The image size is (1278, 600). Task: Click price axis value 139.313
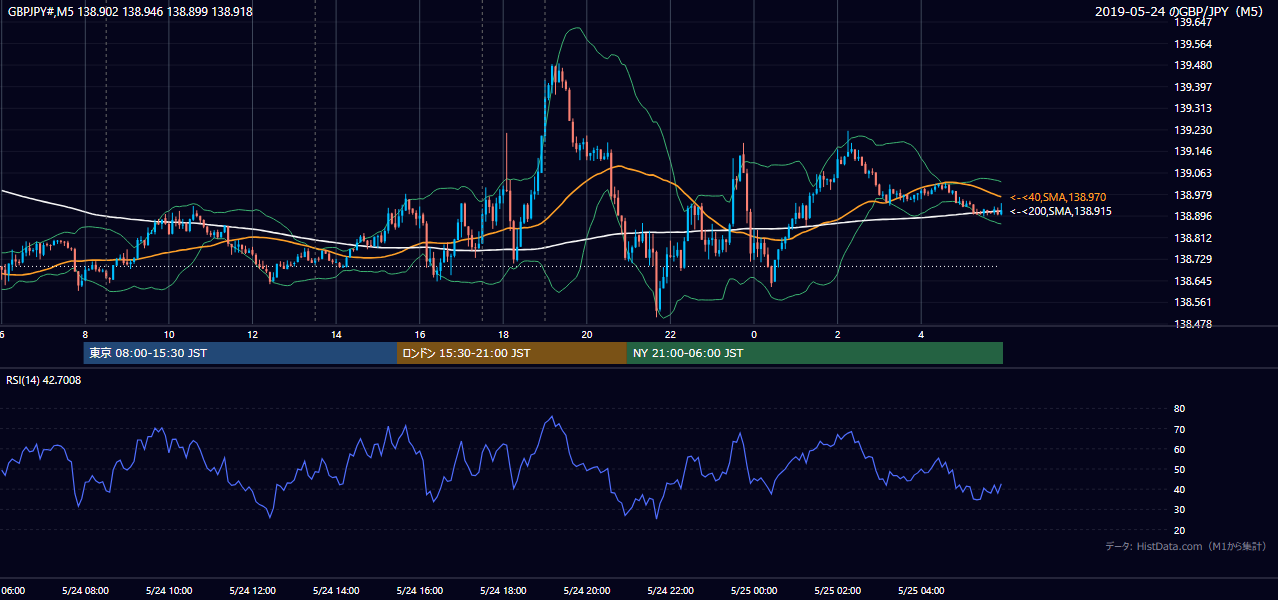(1192, 109)
